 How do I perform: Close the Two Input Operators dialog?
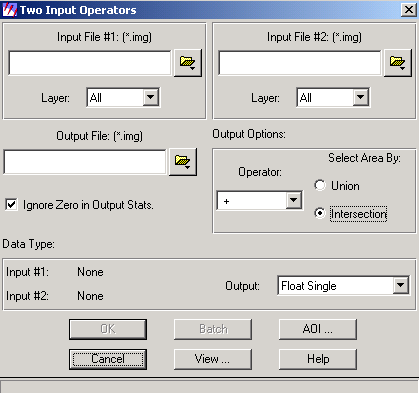[x=409, y=10]
